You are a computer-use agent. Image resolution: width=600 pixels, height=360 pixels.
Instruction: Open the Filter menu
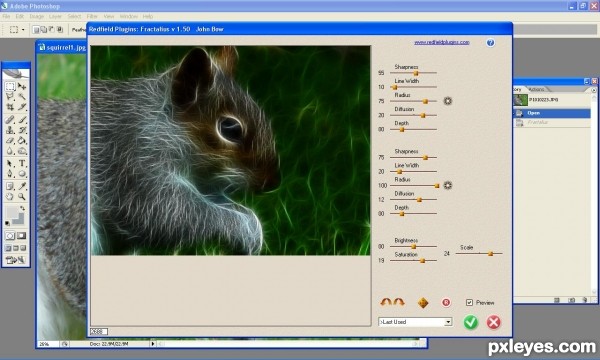(x=92, y=16)
